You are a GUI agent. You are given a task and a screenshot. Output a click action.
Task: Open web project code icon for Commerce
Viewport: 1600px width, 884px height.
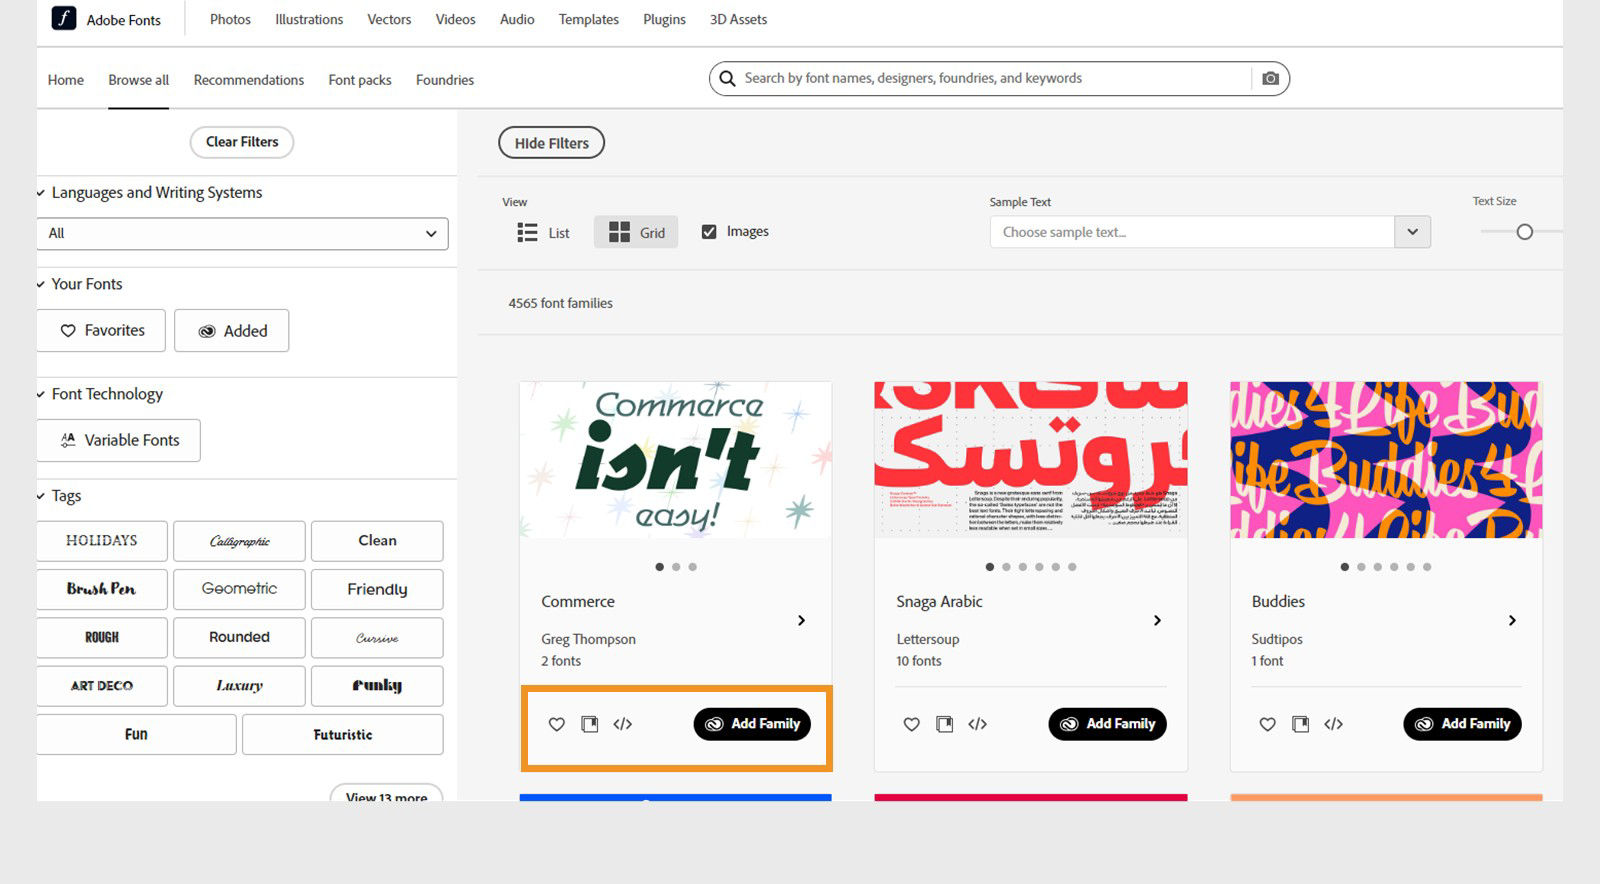coord(623,724)
